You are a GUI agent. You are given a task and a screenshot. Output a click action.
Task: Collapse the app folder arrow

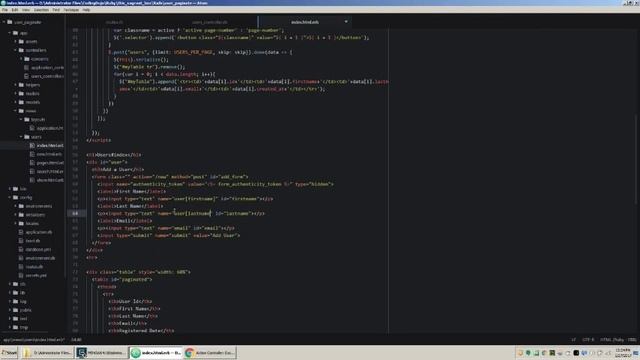[10, 33]
